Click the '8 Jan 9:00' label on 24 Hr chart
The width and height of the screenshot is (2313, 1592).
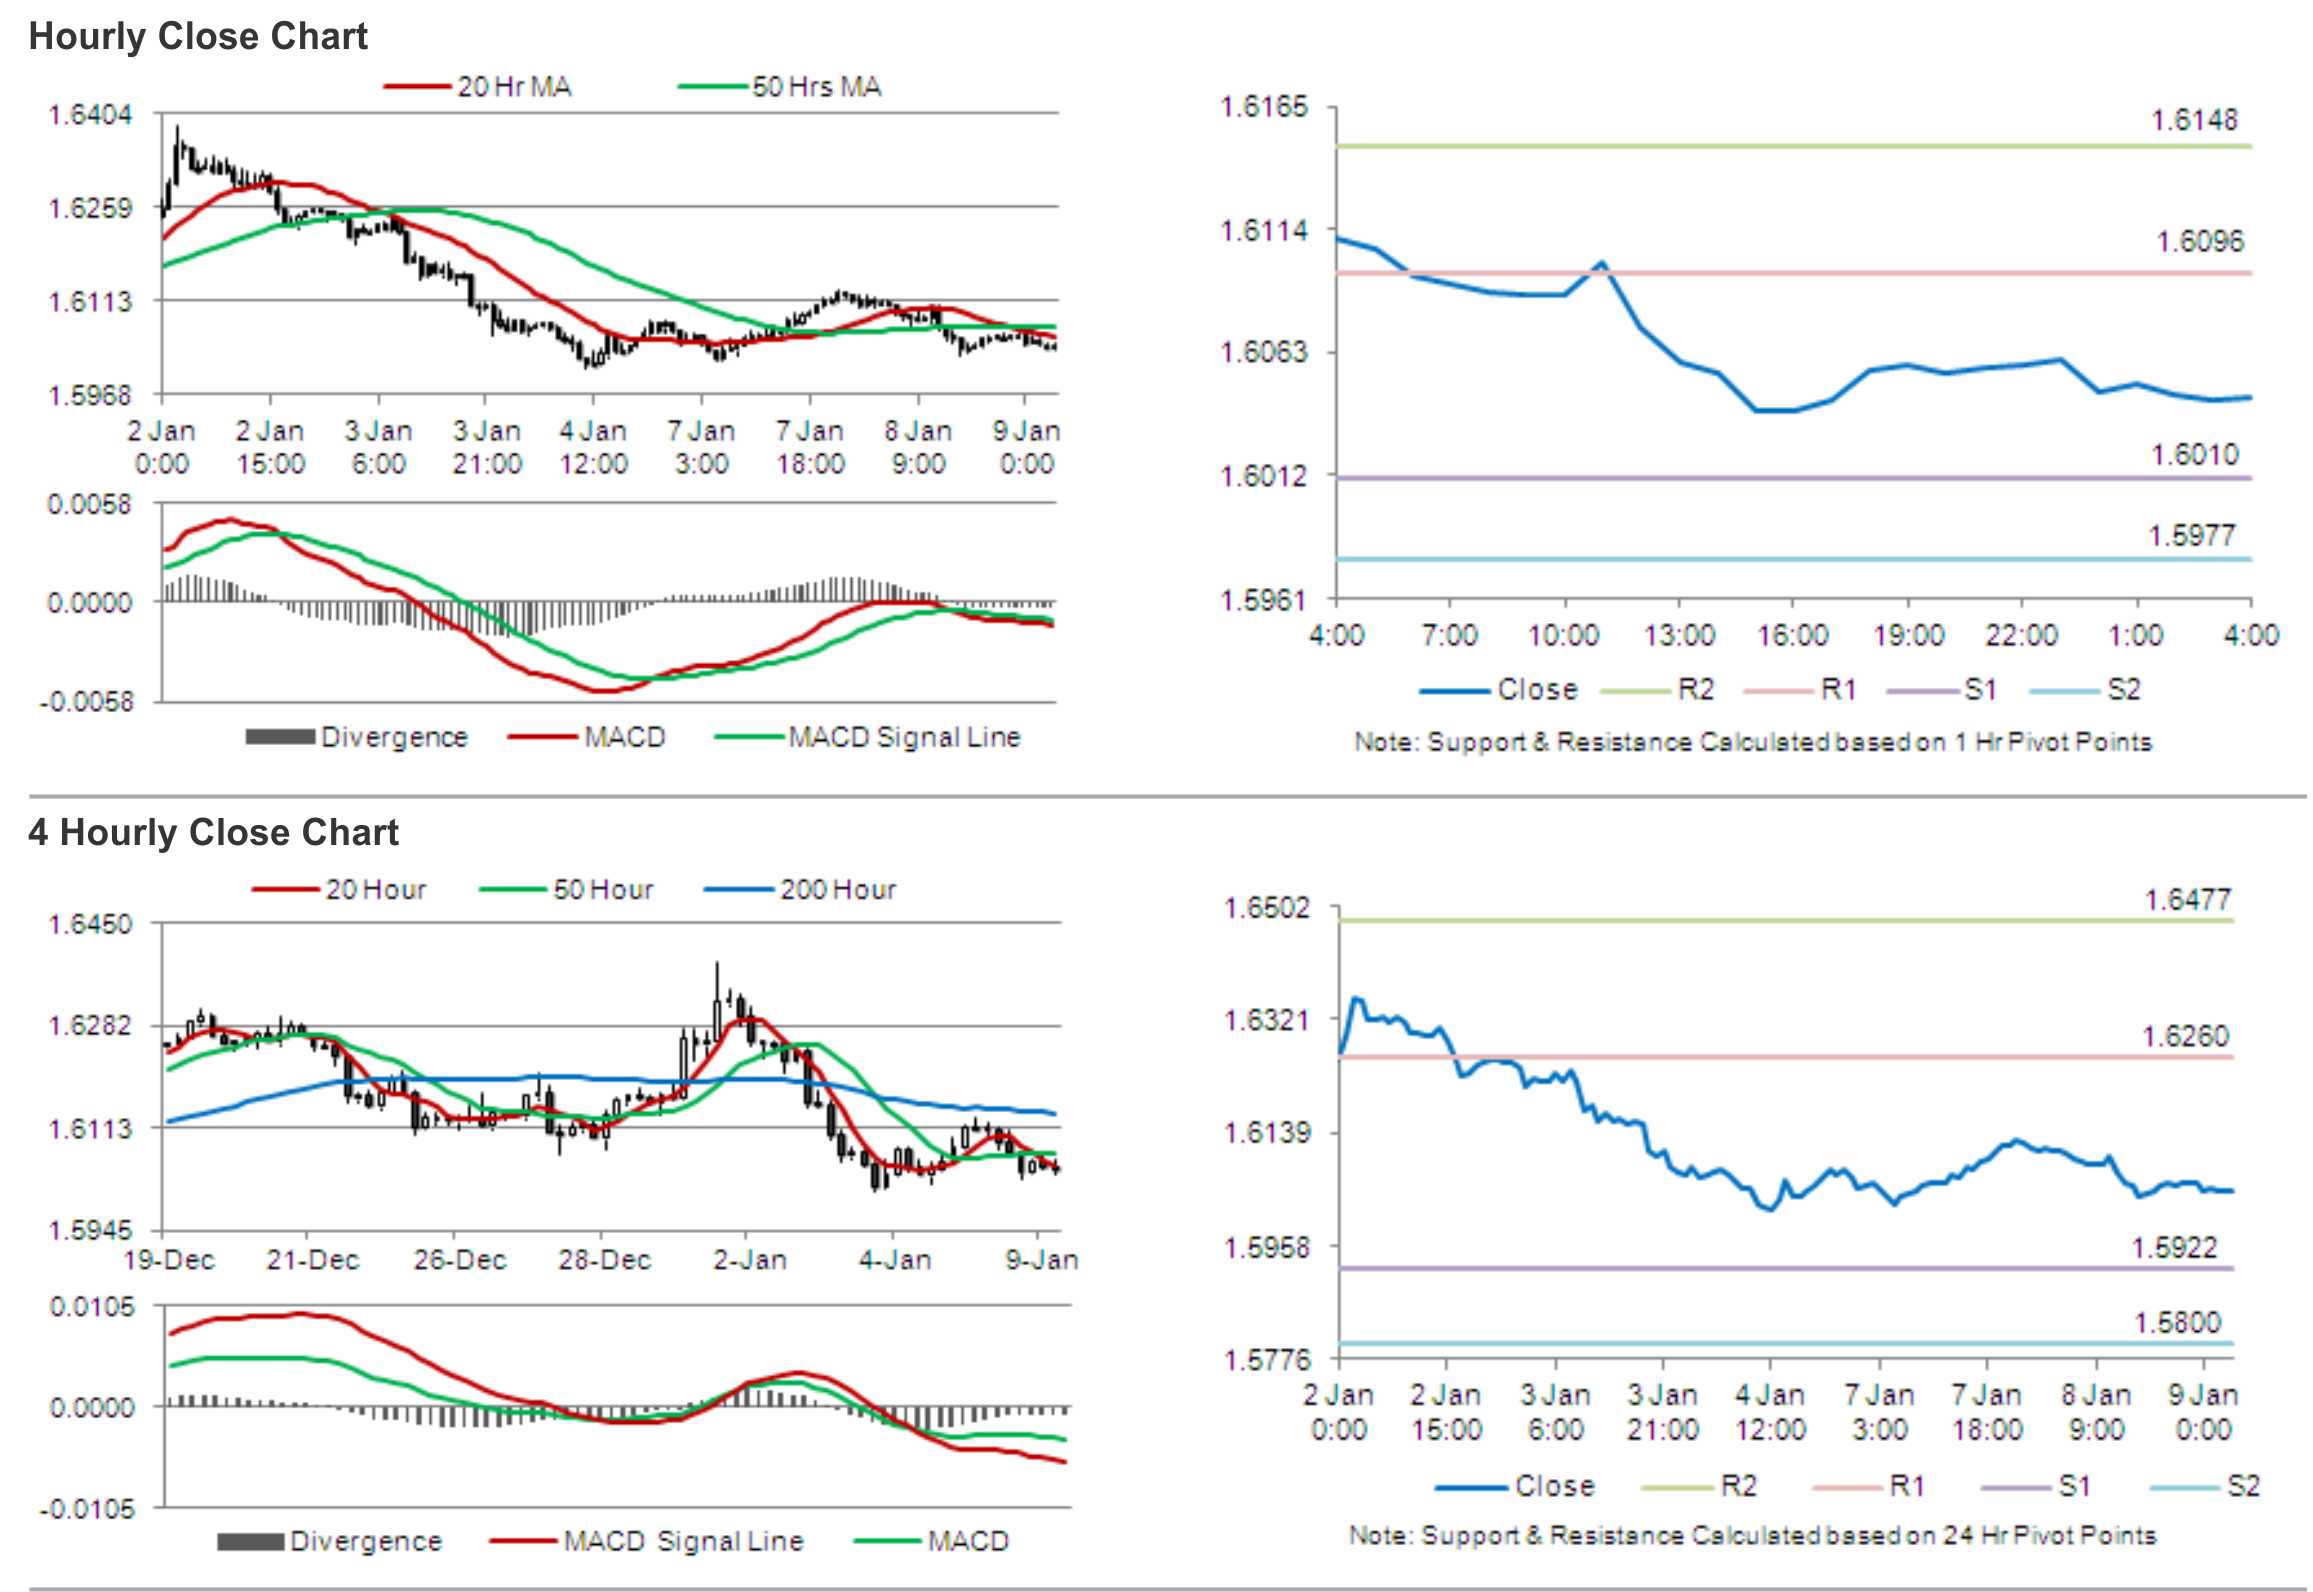(x=2096, y=1412)
